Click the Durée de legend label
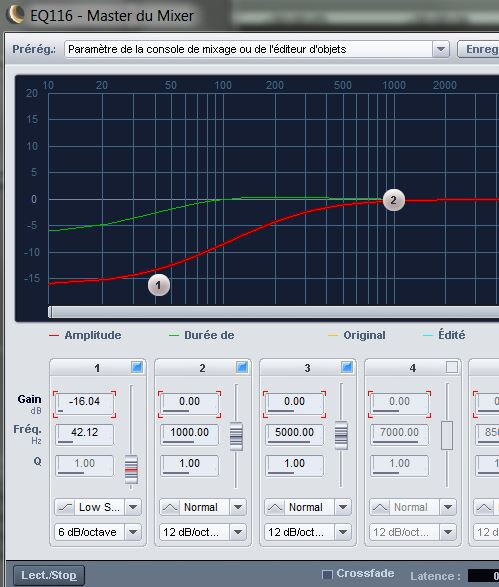The image size is (499, 587). click(209, 335)
